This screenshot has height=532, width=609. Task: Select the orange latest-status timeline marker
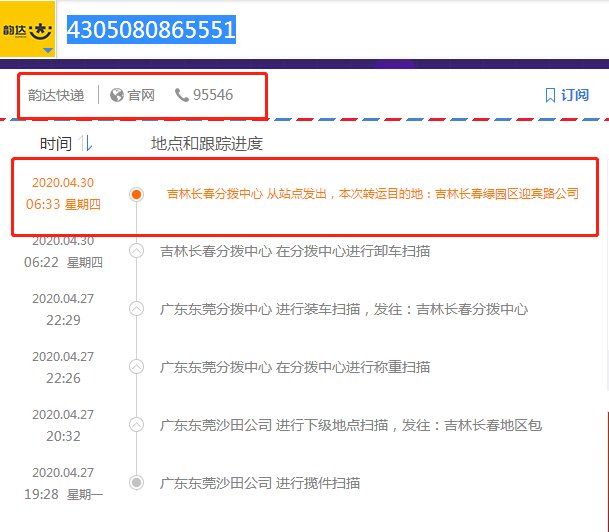(136, 194)
